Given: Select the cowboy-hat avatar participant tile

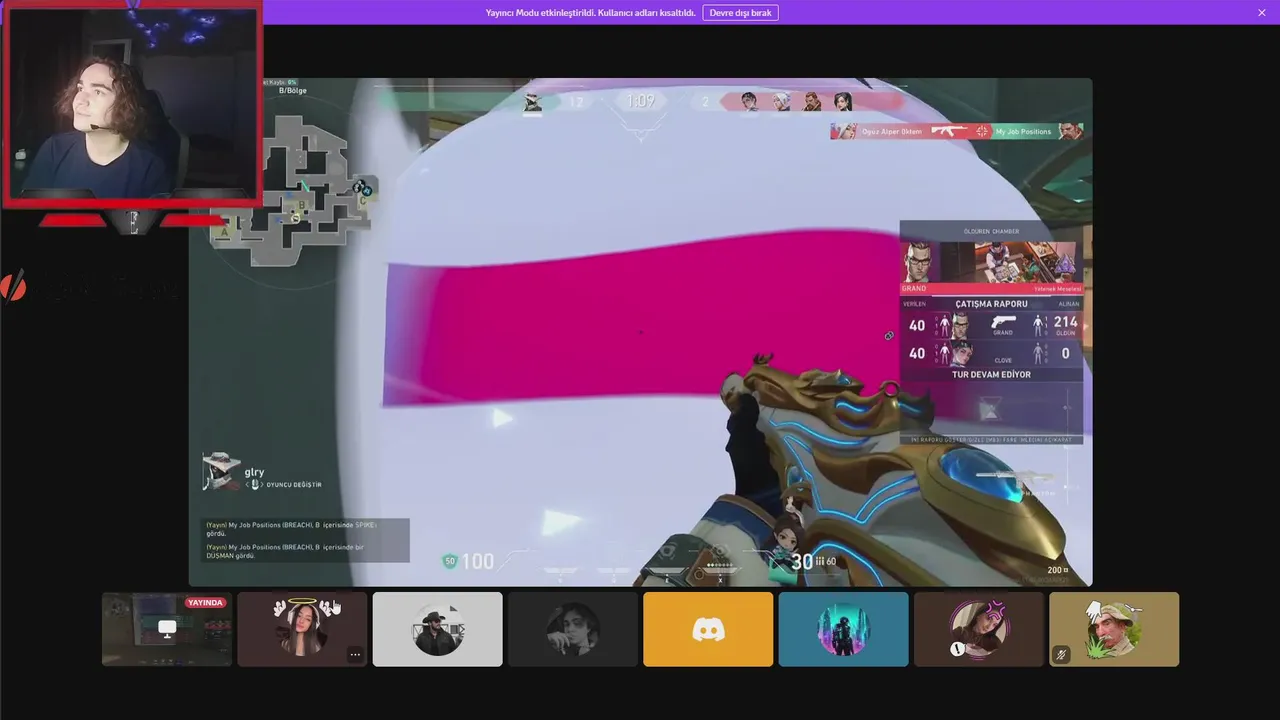Looking at the screenshot, I should point(438,629).
